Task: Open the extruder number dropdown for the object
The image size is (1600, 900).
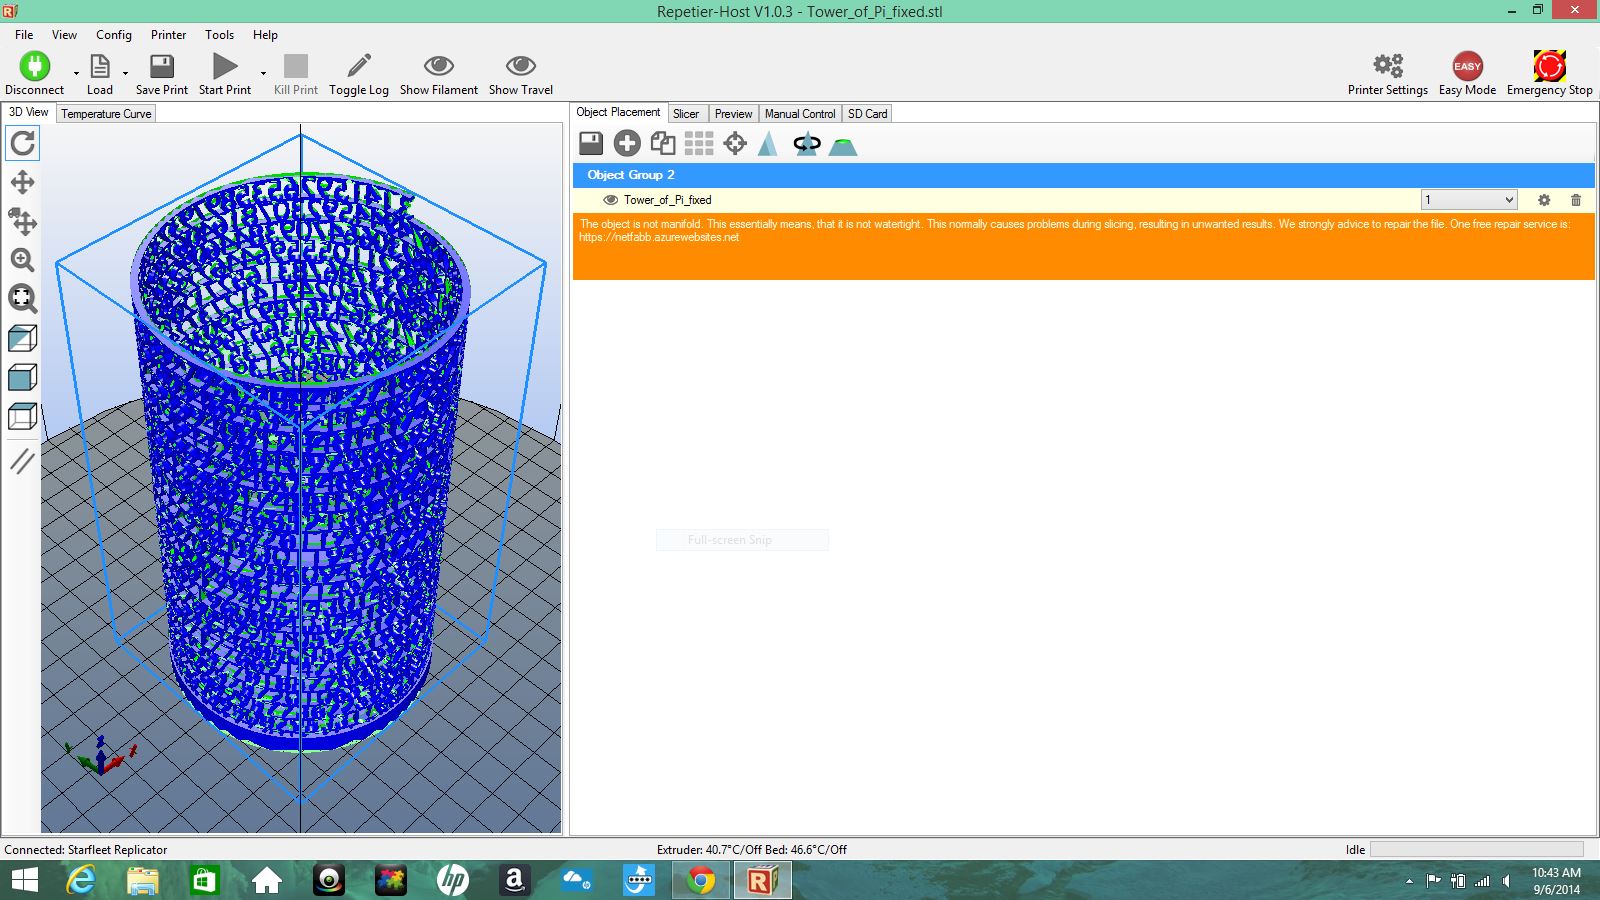Action: (1469, 200)
